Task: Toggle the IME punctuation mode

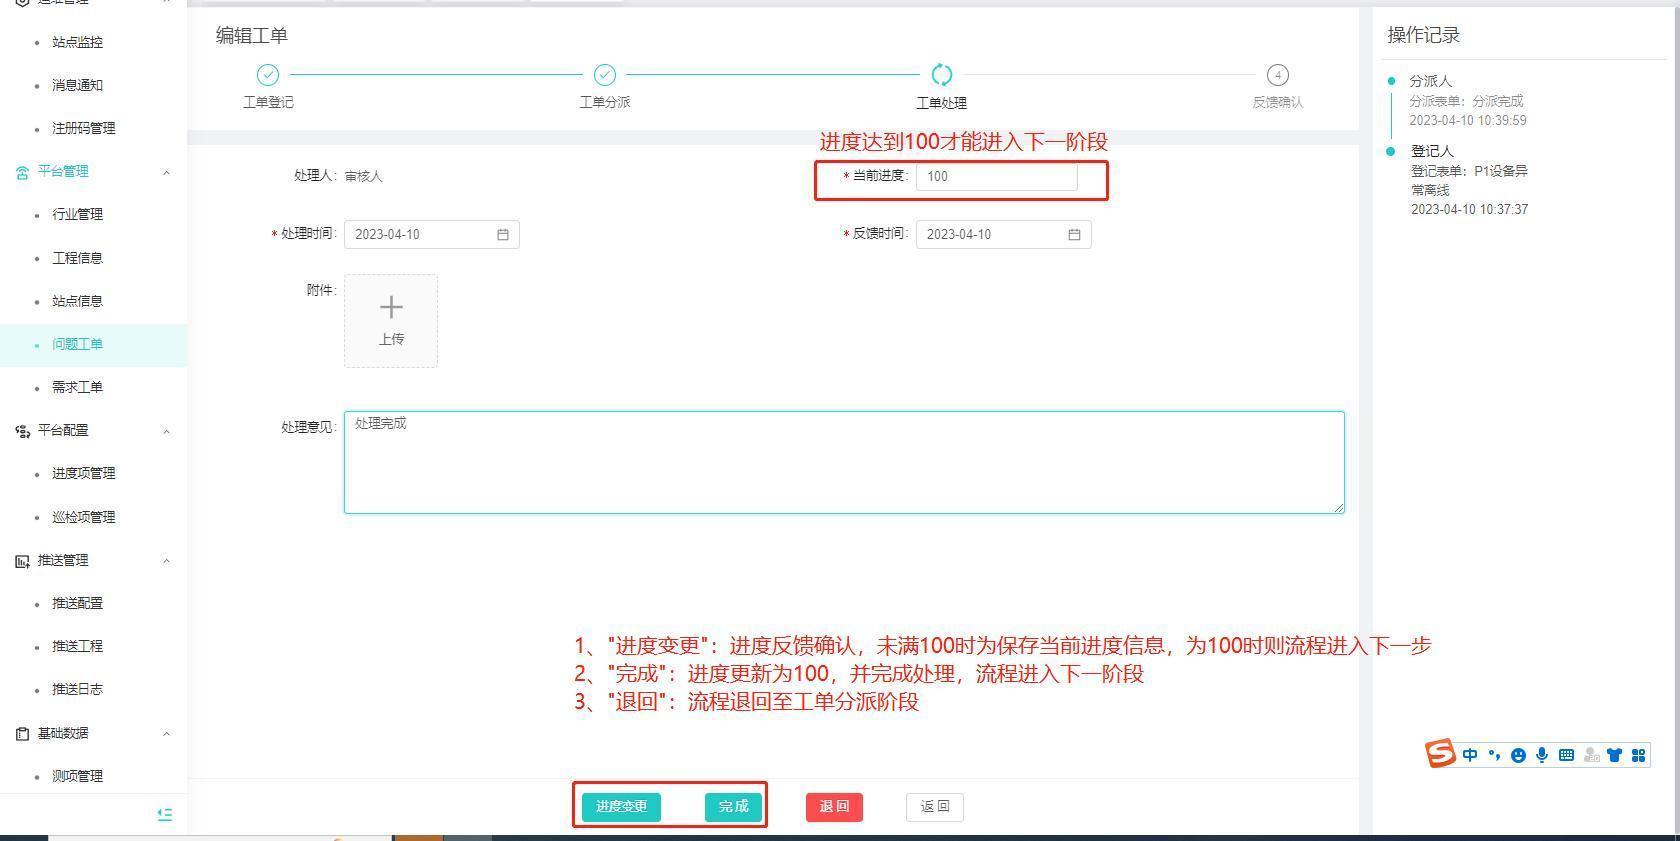Action: tap(1494, 755)
